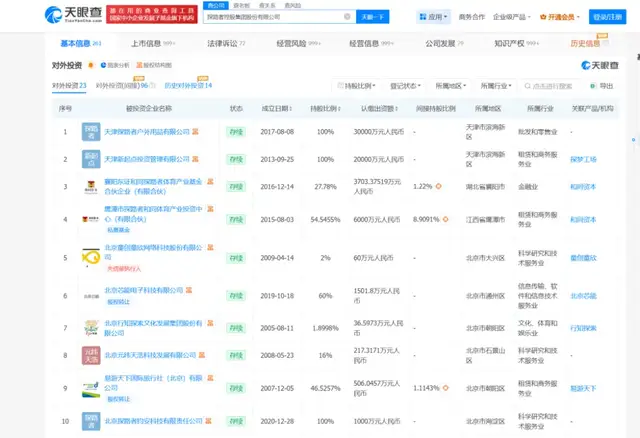Sort by 成立日期 column header

pos(277,109)
